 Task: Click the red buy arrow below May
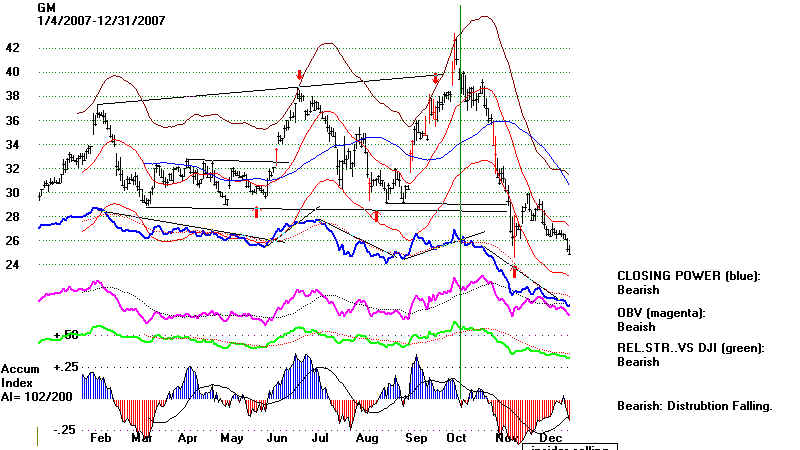click(x=257, y=212)
